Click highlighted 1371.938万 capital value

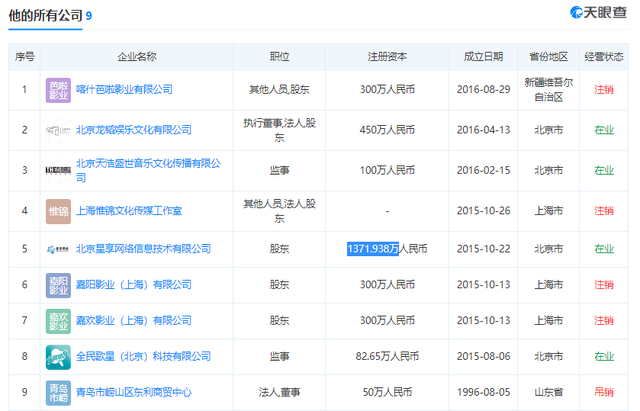373,249
